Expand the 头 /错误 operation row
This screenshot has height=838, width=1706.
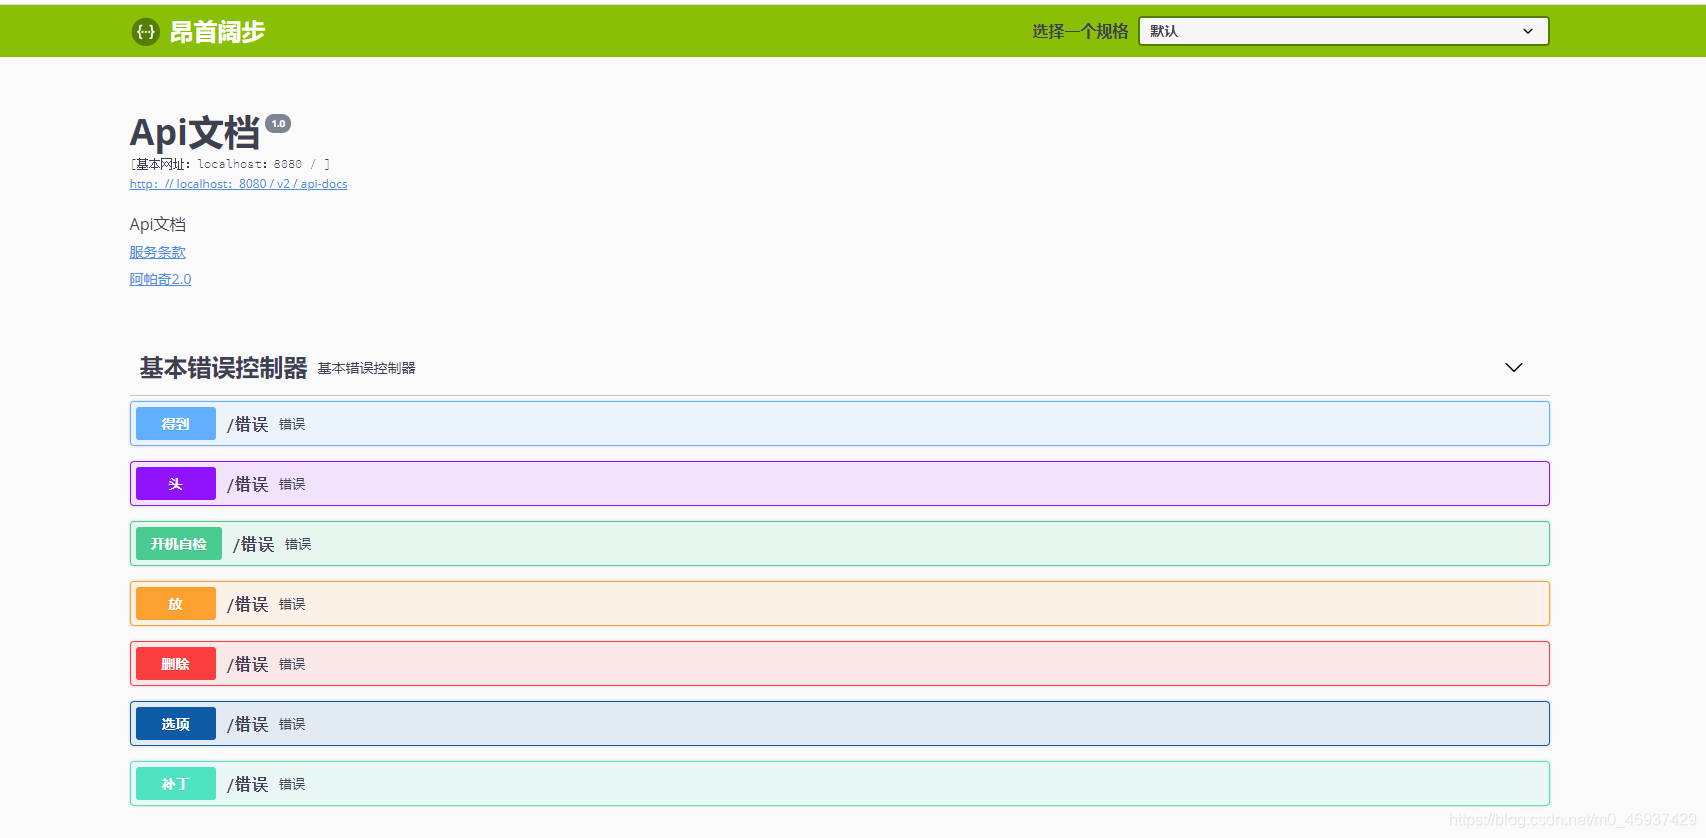tap(840, 484)
